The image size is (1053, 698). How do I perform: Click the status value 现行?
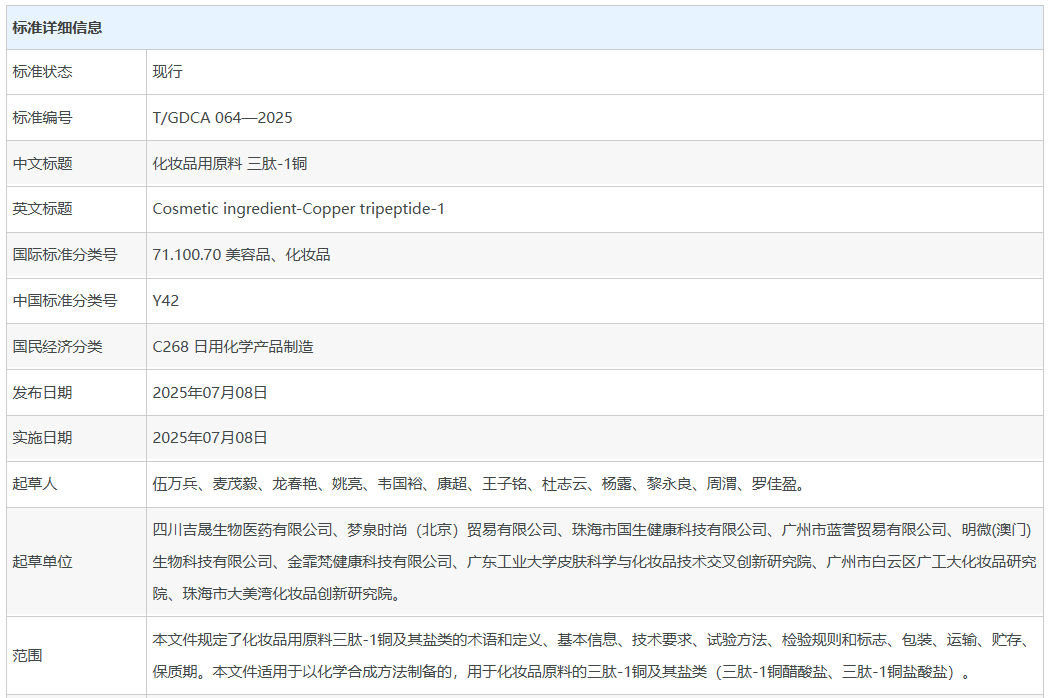(167, 72)
